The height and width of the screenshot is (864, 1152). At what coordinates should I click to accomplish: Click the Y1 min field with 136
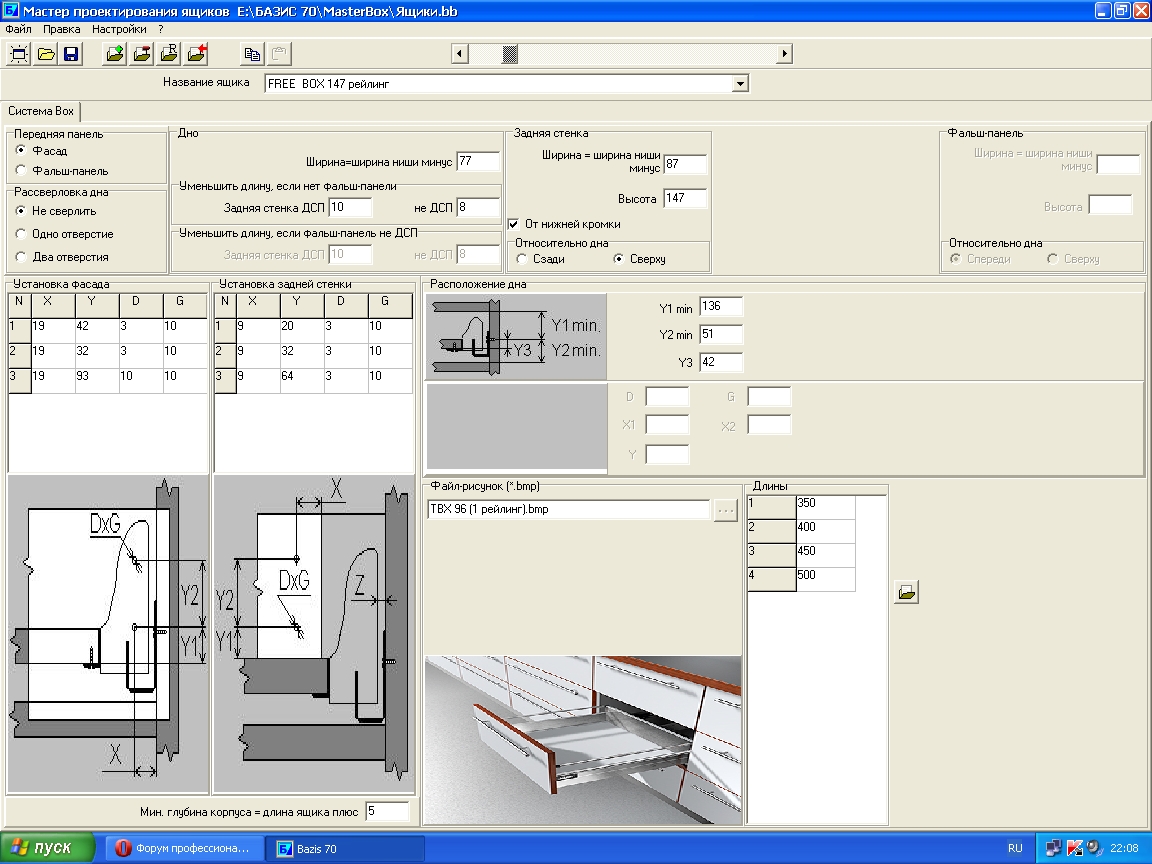721,307
